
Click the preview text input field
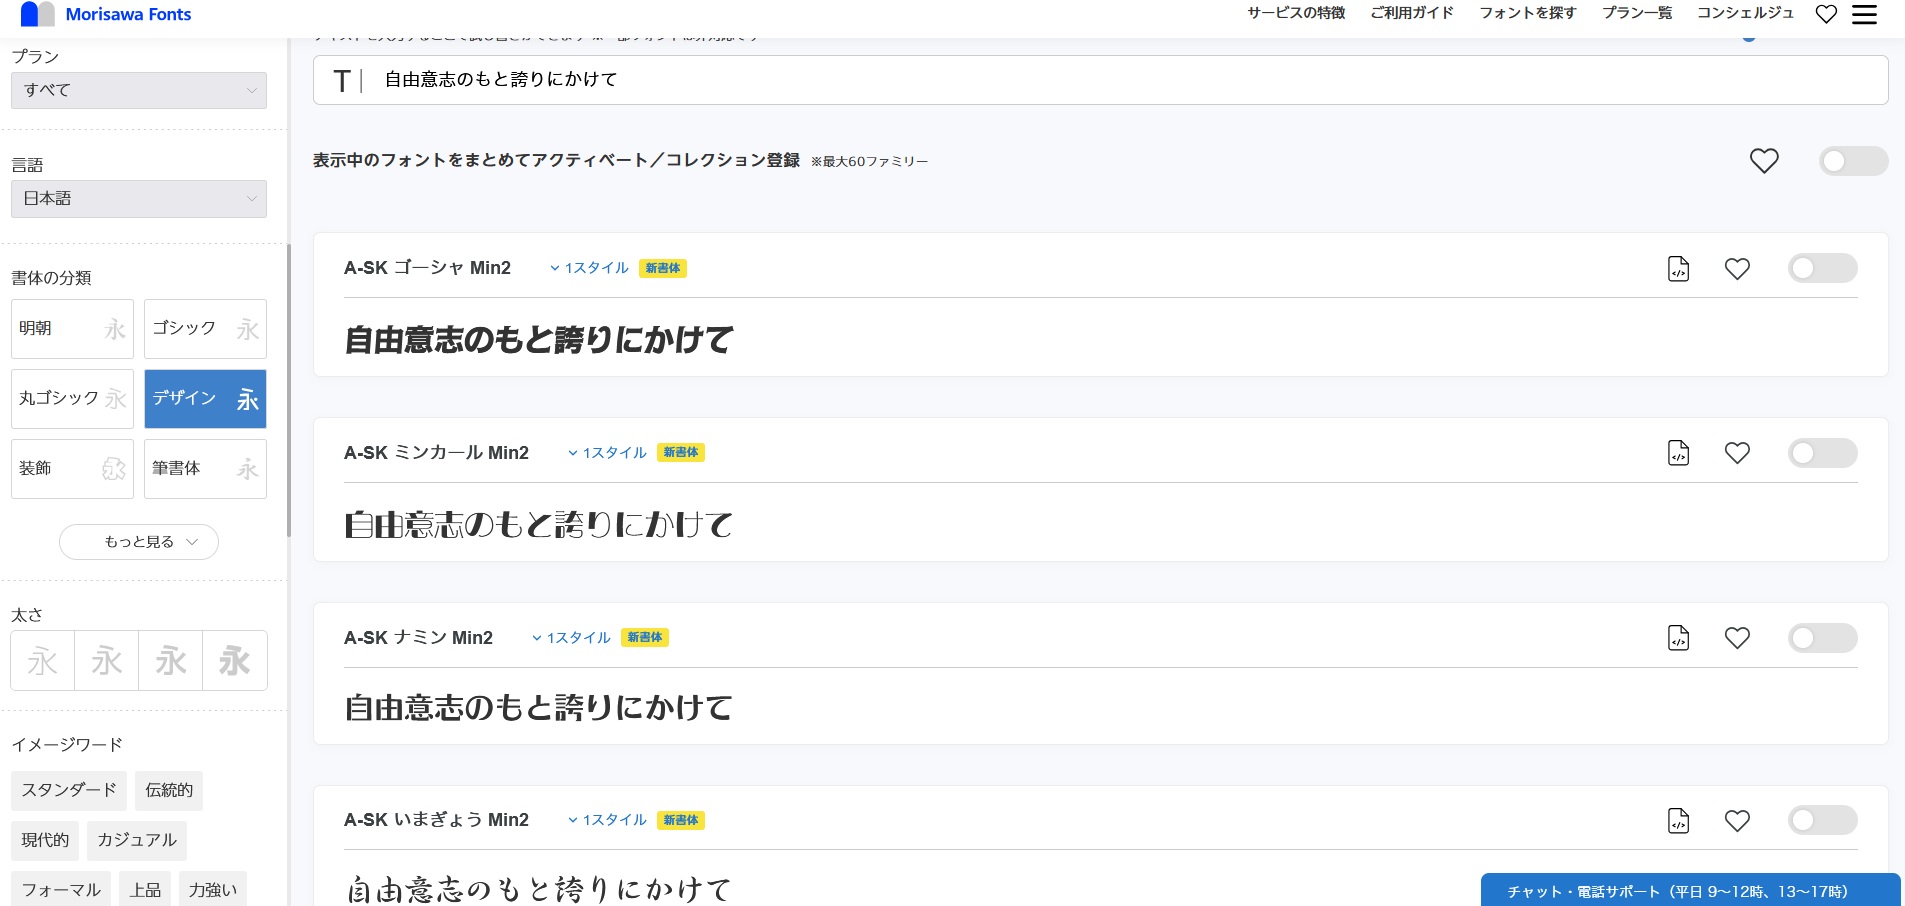1100,80
